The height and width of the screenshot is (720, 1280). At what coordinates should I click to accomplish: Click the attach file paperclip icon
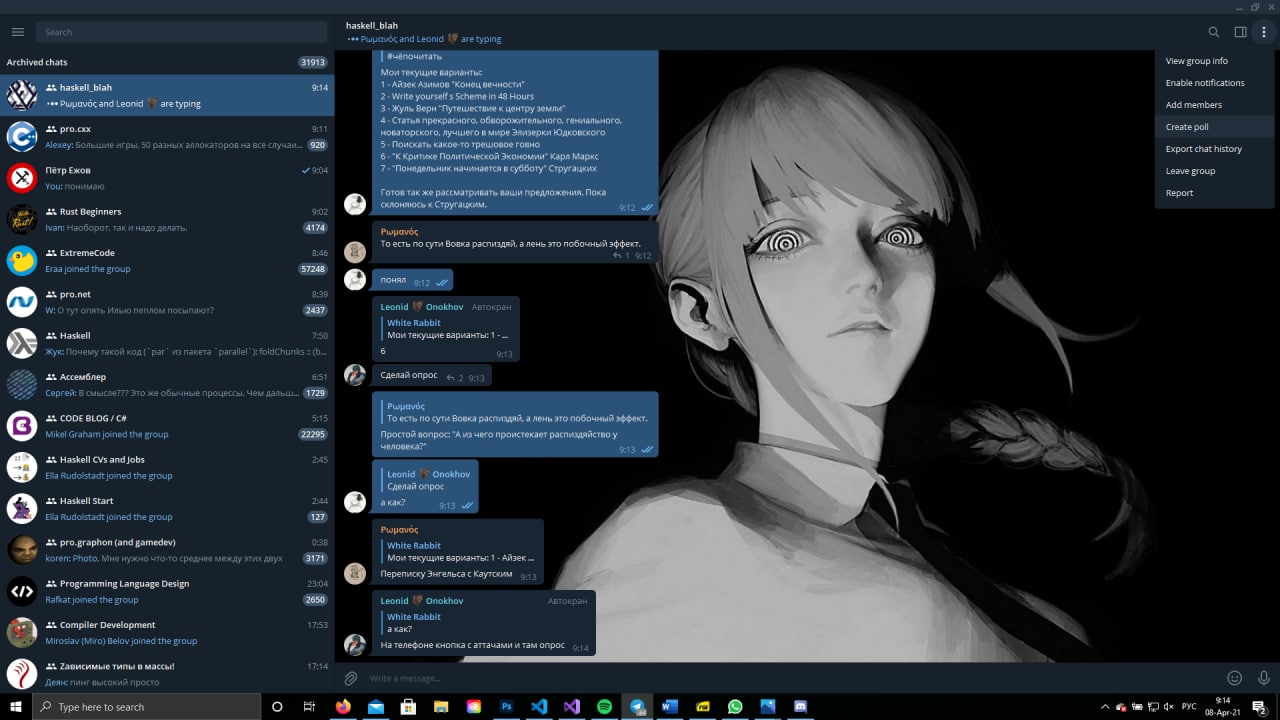(351, 678)
